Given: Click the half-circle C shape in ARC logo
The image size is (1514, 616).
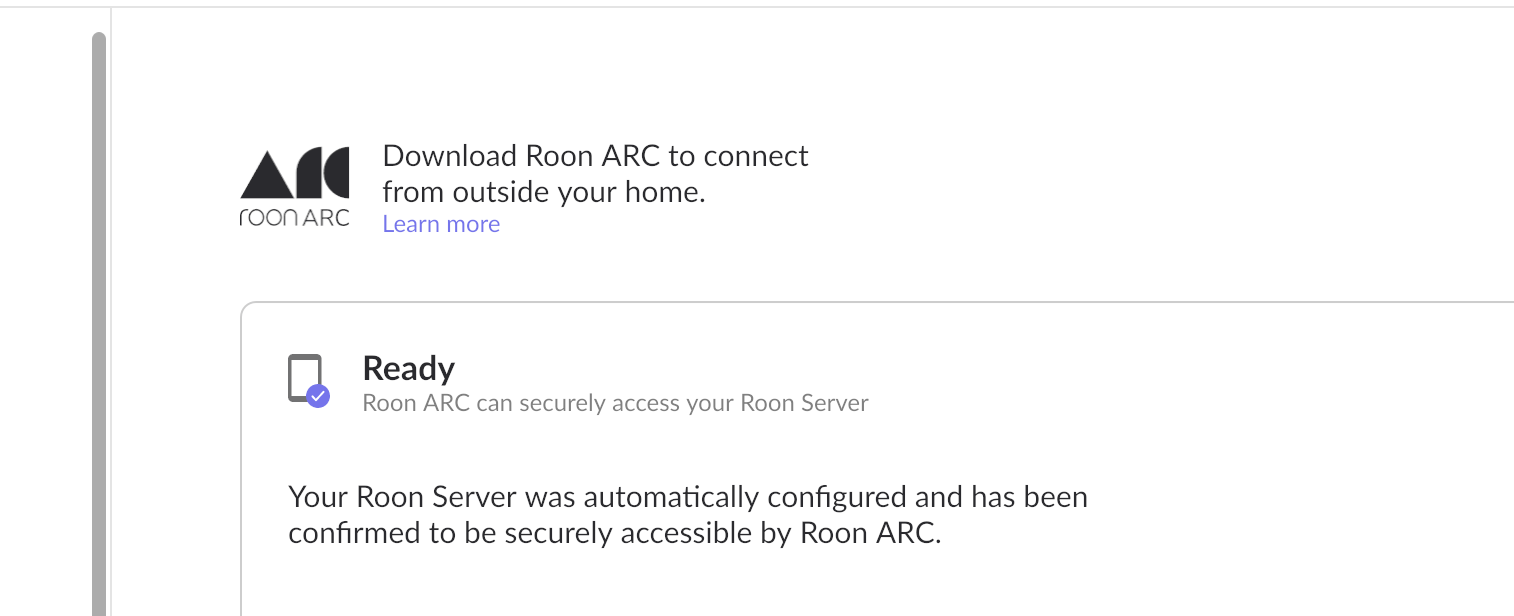Looking at the screenshot, I should click(338, 172).
